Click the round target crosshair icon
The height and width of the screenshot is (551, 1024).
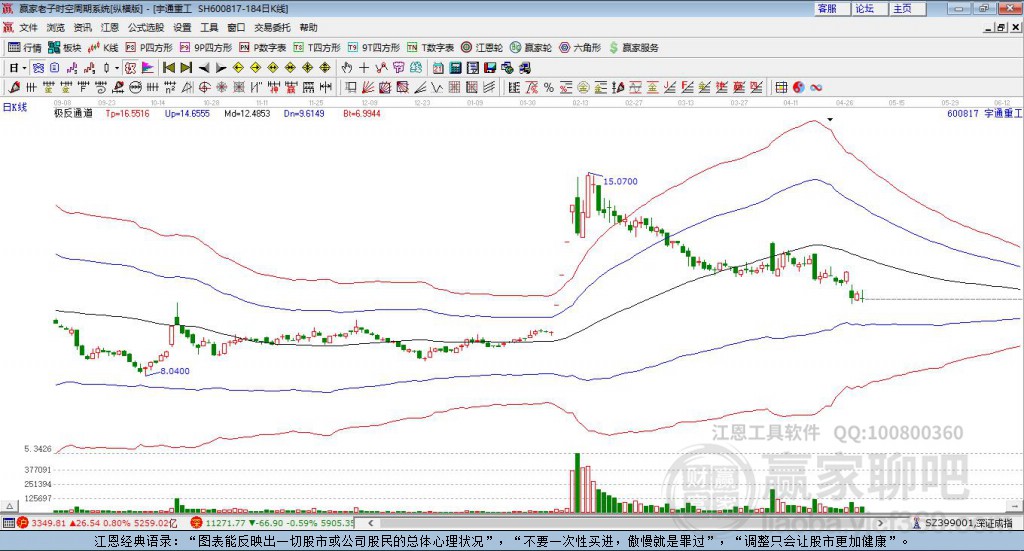[204, 87]
